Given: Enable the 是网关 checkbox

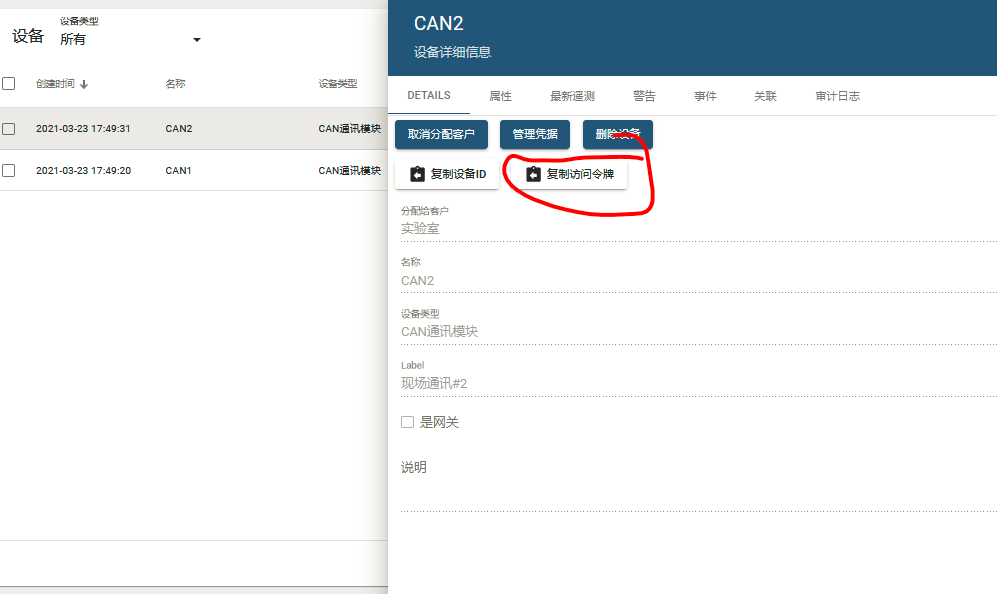Looking at the screenshot, I should (x=408, y=422).
